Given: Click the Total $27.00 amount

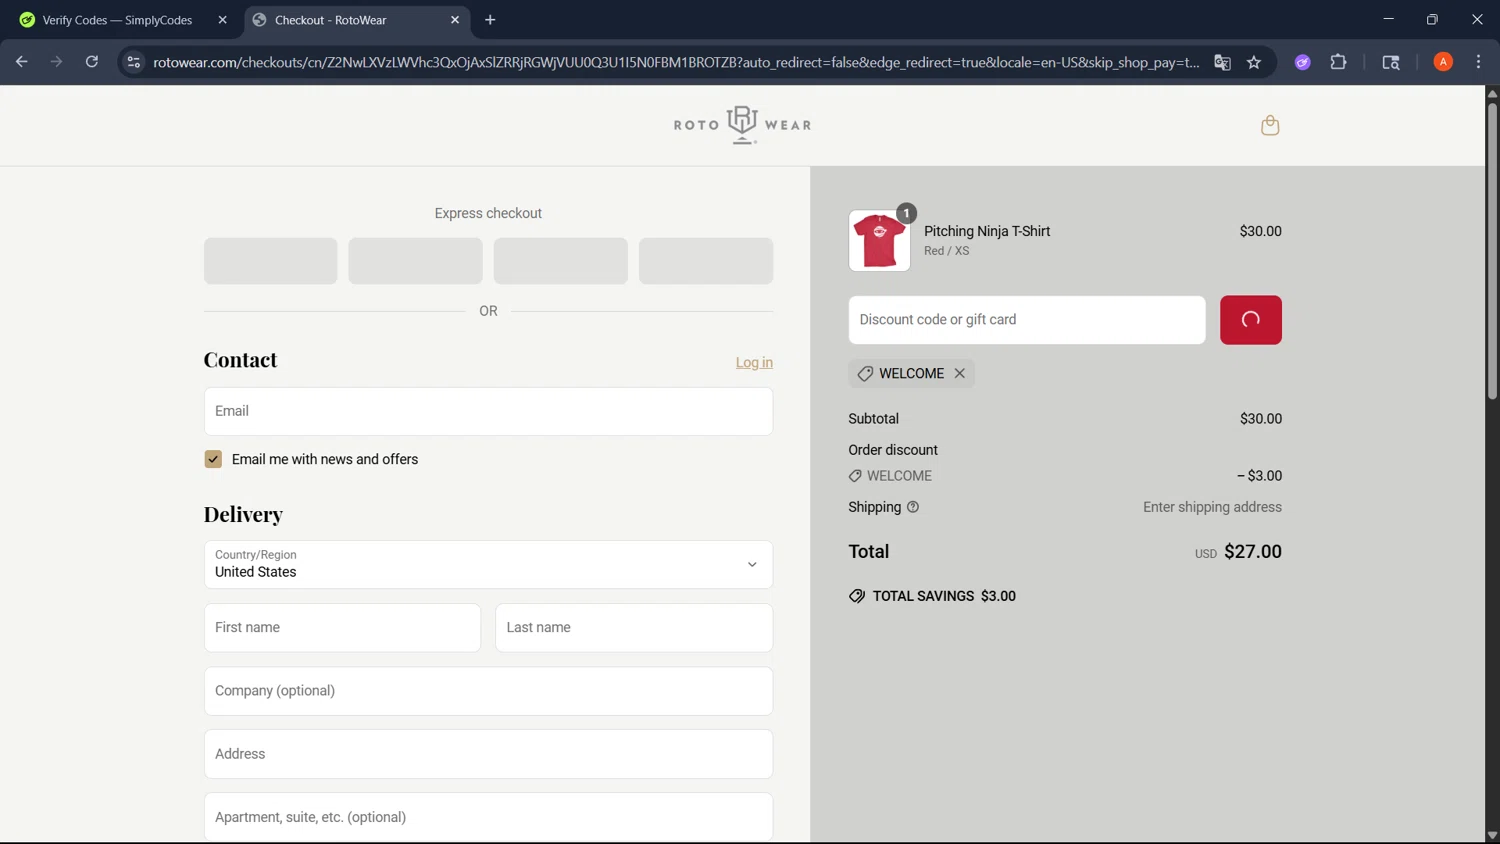Looking at the screenshot, I should pyautogui.click(x=1252, y=552).
